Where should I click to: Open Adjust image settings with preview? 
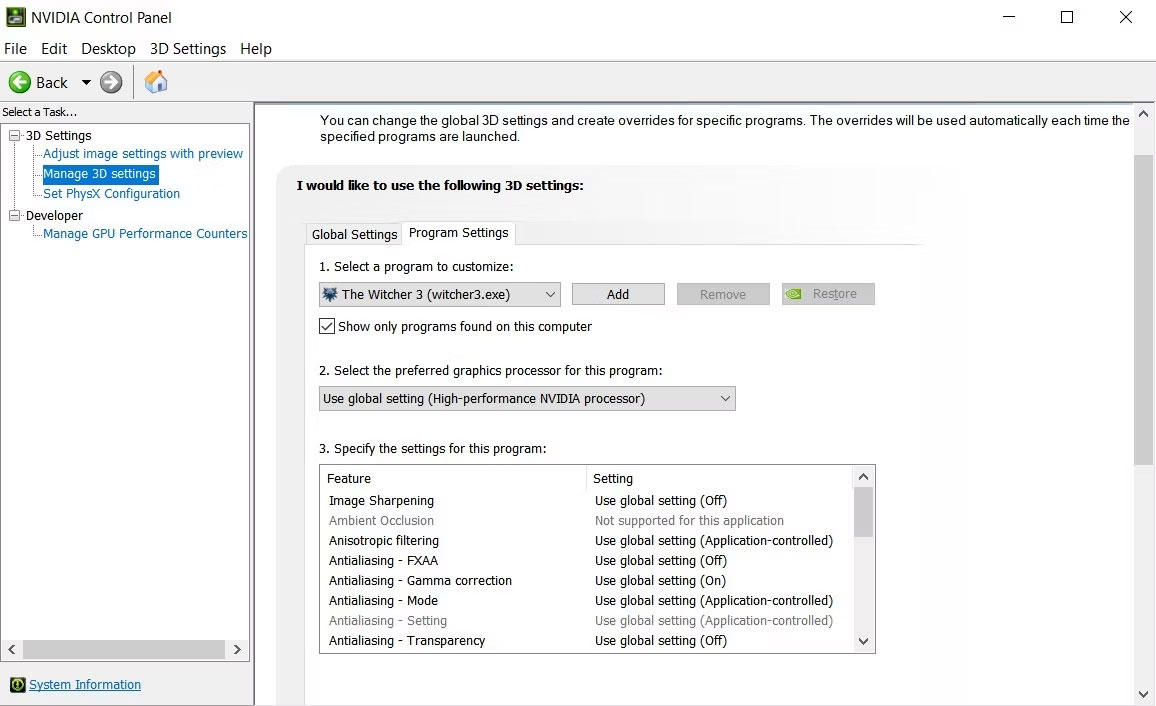[x=143, y=153]
